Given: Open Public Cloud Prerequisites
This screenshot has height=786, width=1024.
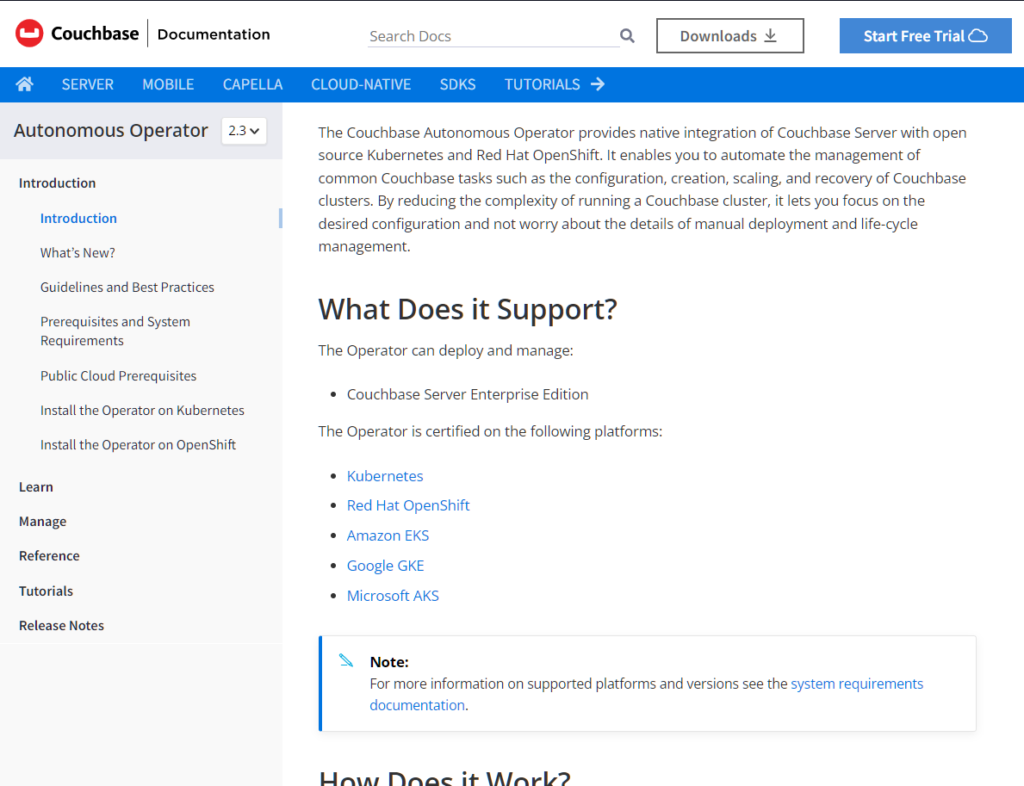Looking at the screenshot, I should pyautogui.click(x=118, y=376).
